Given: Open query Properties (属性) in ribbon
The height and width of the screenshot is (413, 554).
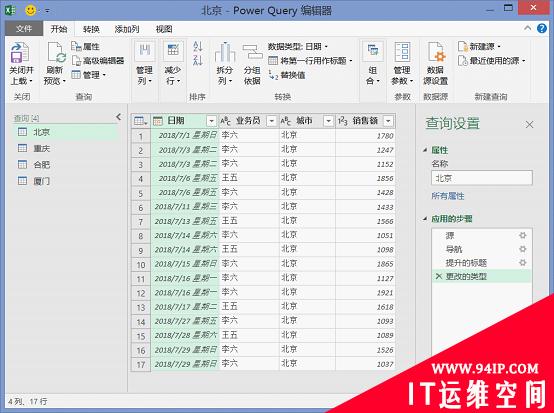Looking at the screenshot, I should pos(85,47).
